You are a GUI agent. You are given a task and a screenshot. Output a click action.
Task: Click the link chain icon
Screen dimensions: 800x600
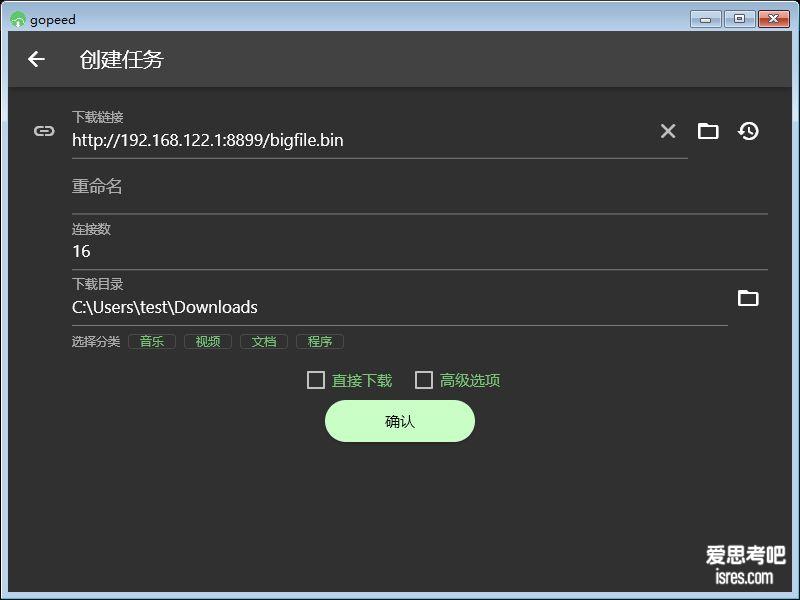click(x=44, y=131)
